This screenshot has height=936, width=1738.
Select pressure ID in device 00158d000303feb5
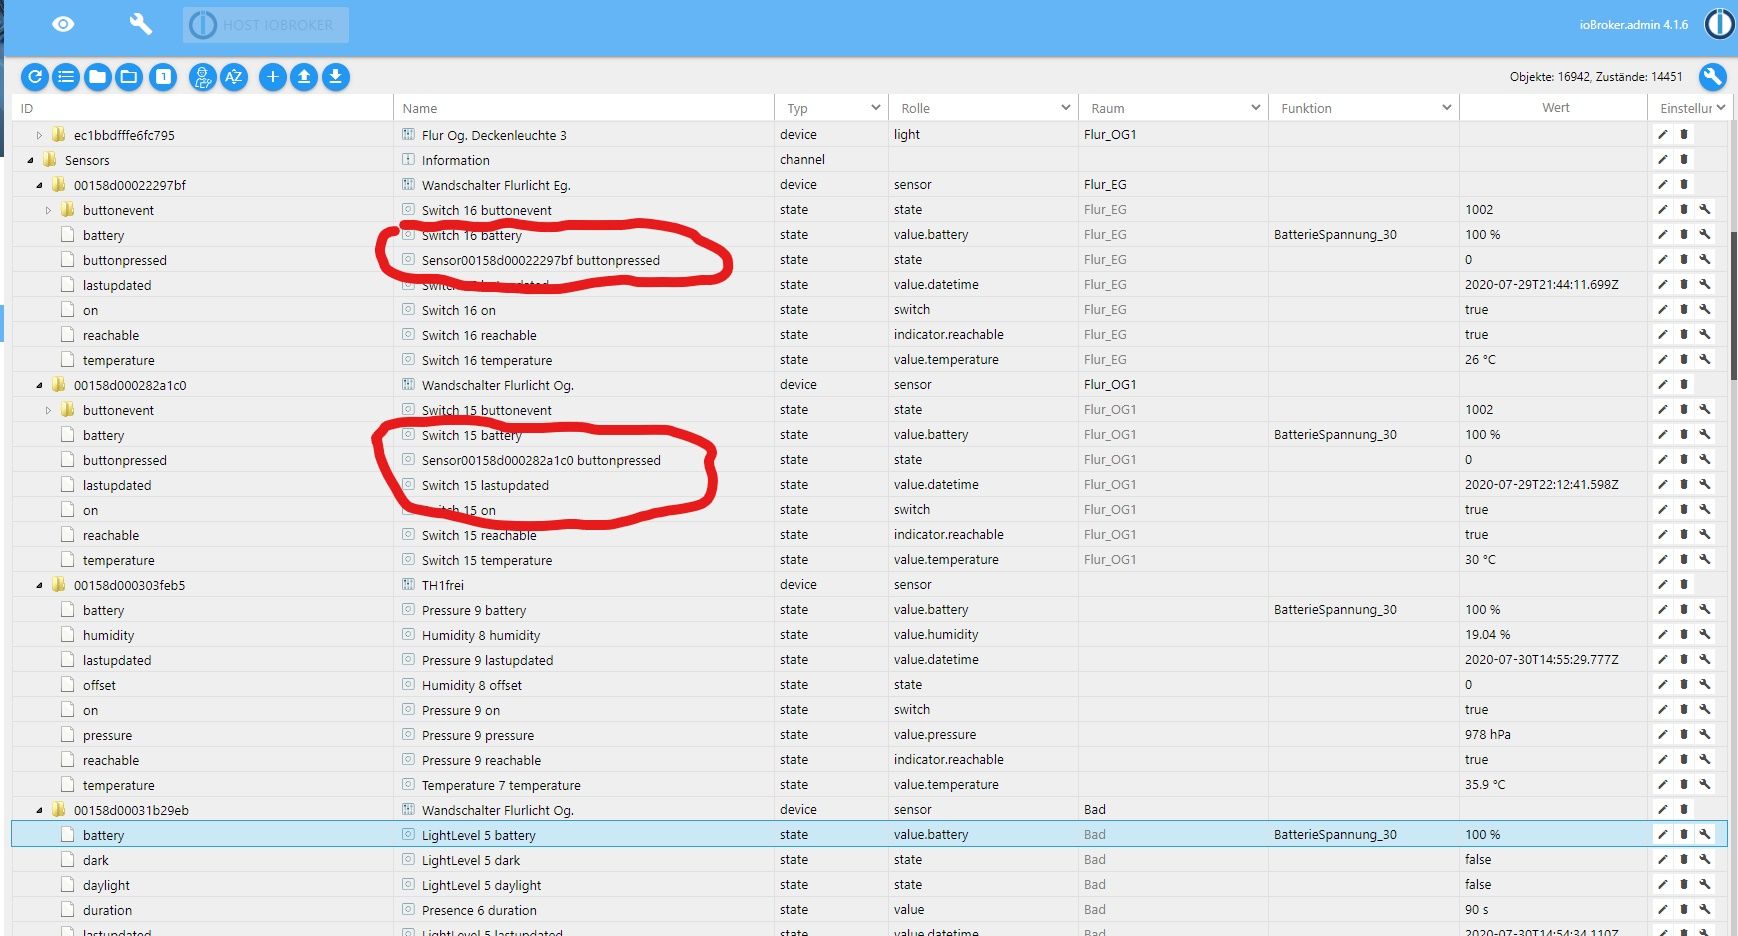pos(107,735)
